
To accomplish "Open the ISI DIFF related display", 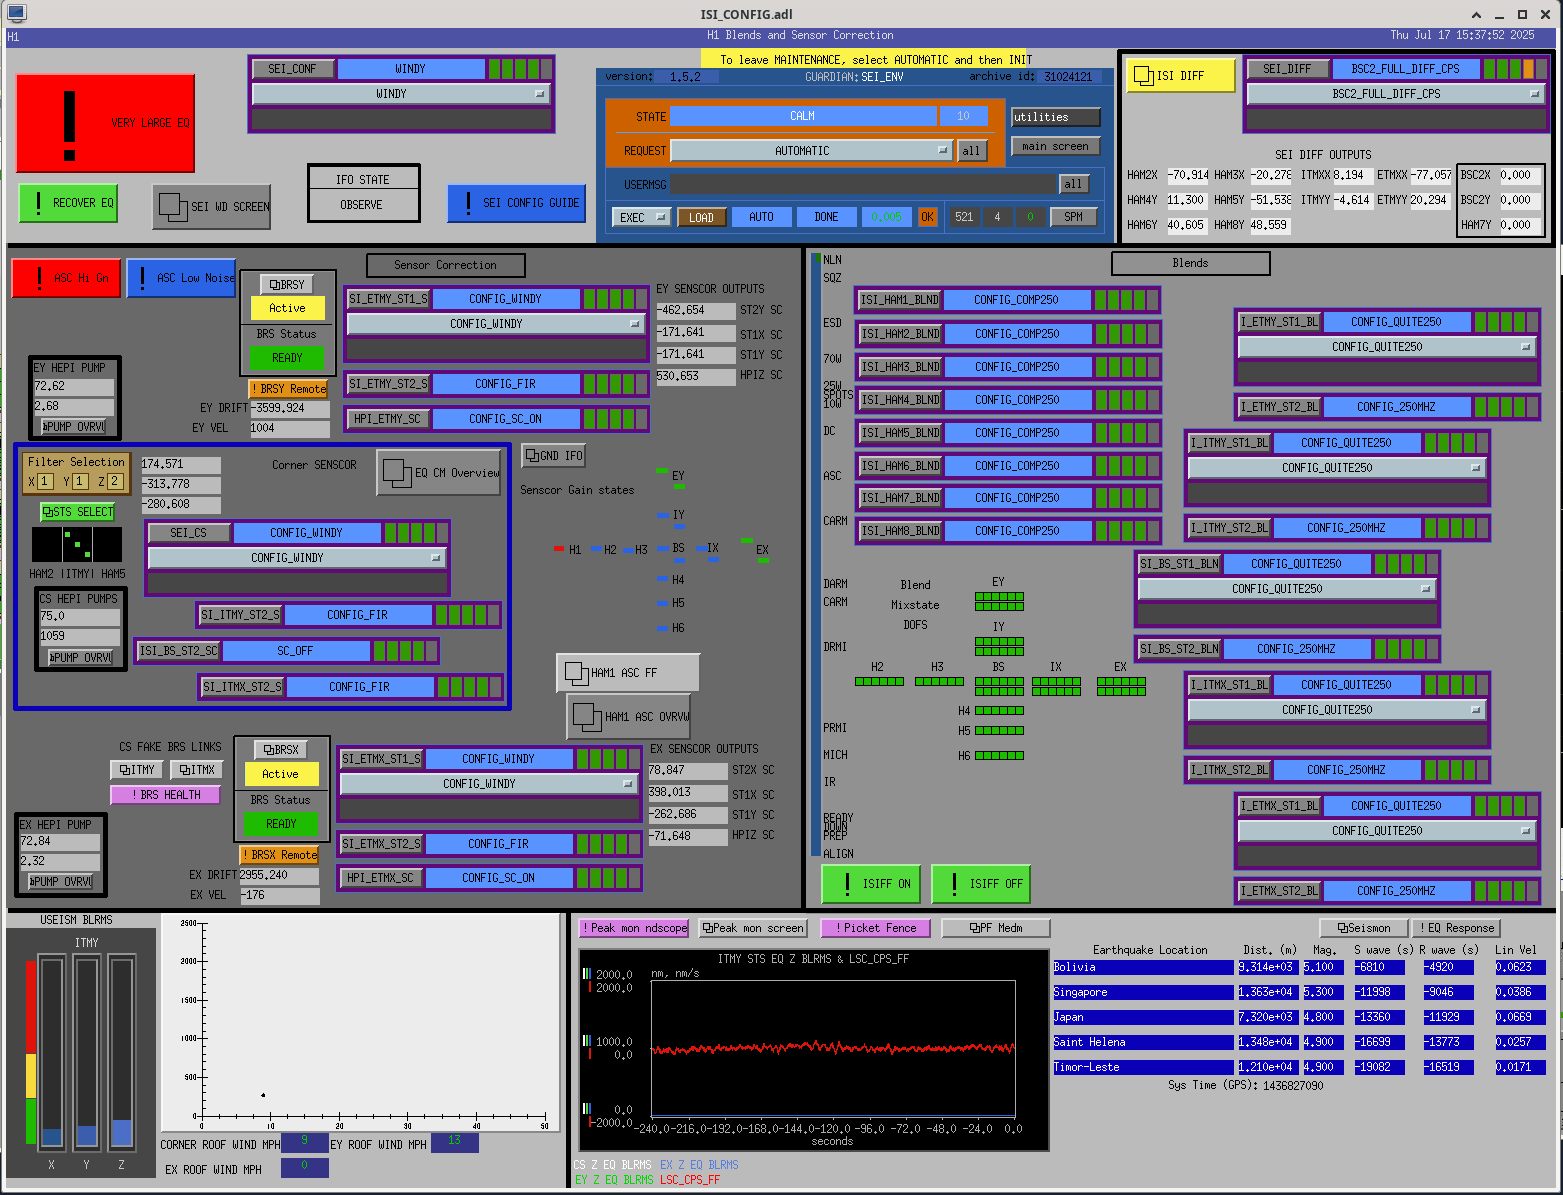I will [x=1181, y=76].
